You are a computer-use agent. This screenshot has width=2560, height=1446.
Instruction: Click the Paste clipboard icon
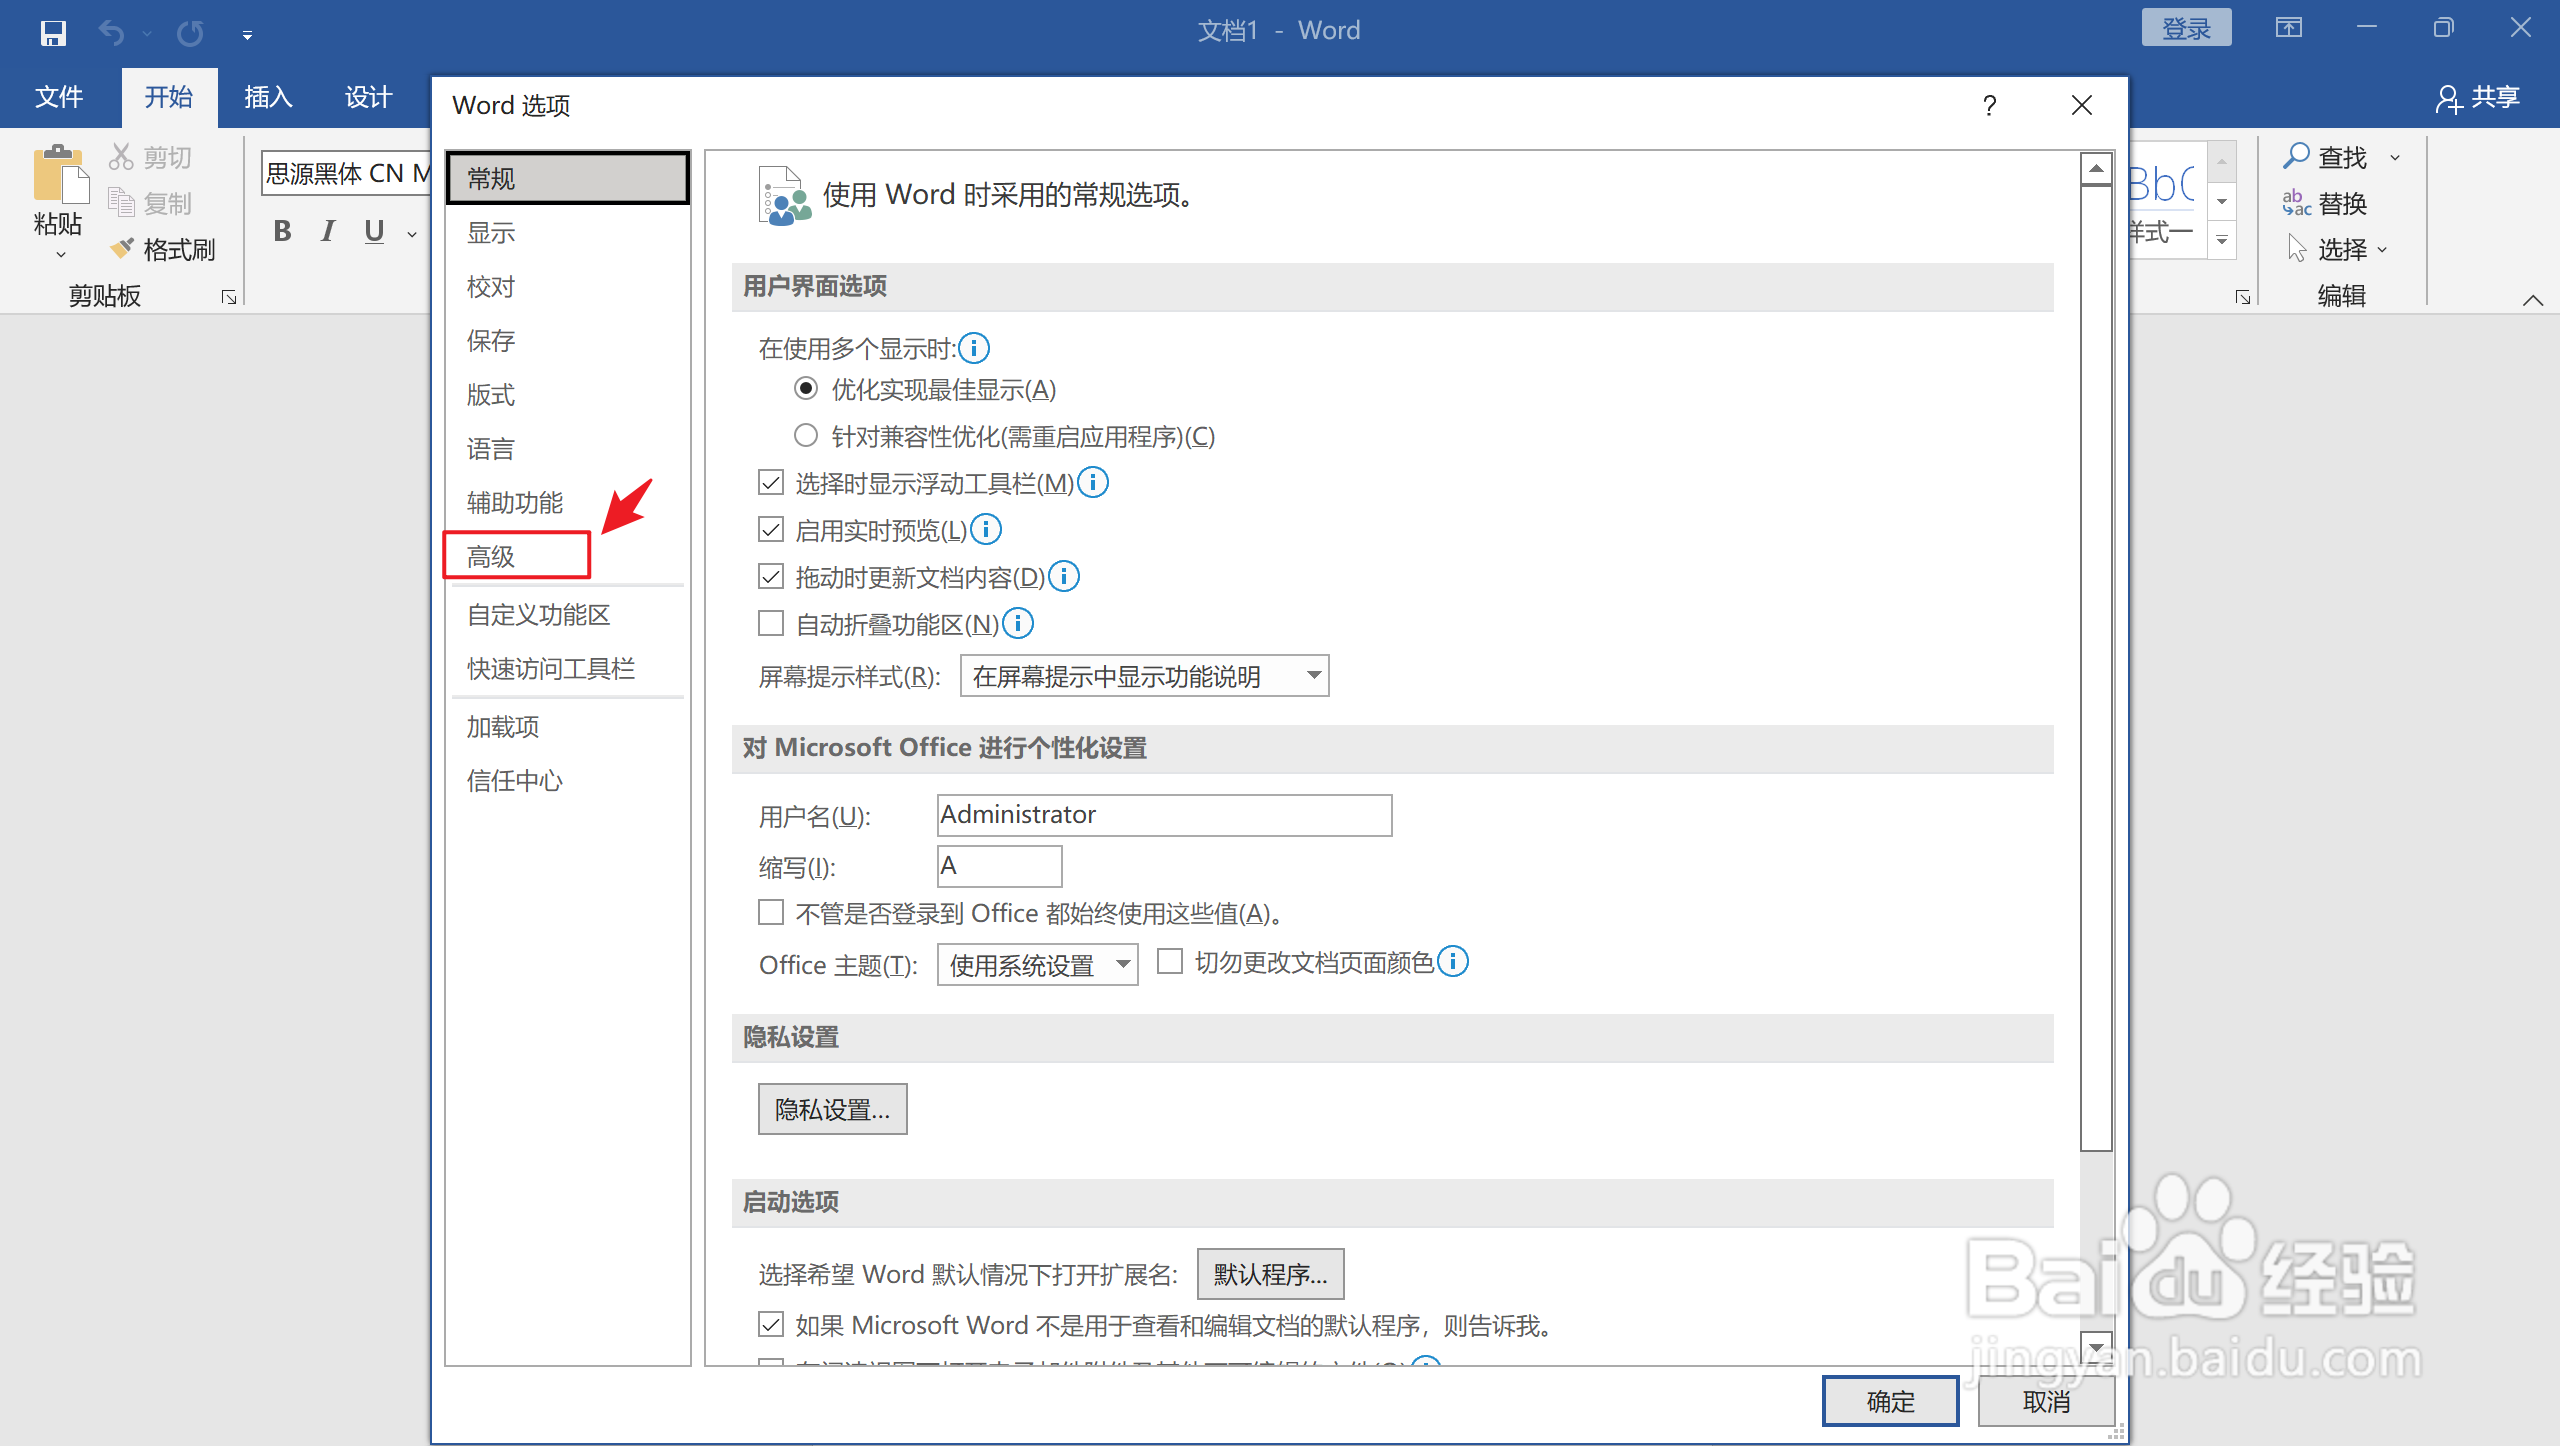(60, 174)
